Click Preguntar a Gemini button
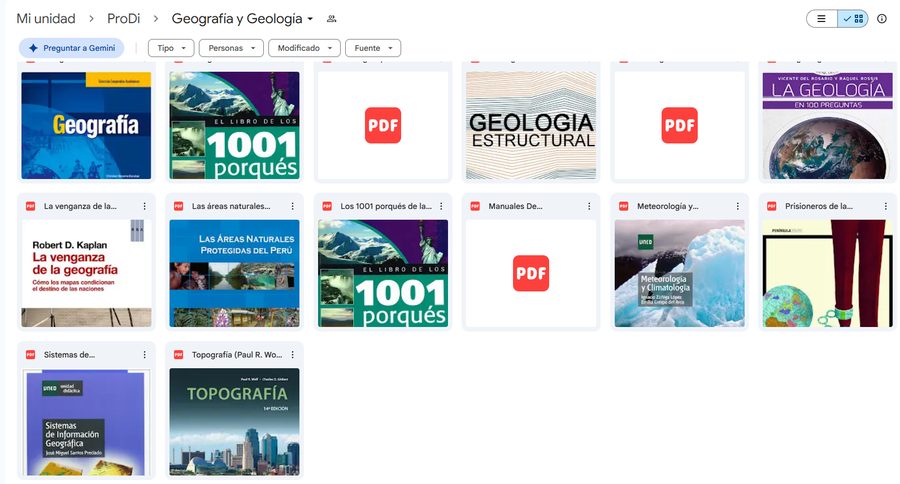The width and height of the screenshot is (900, 484). pos(72,48)
